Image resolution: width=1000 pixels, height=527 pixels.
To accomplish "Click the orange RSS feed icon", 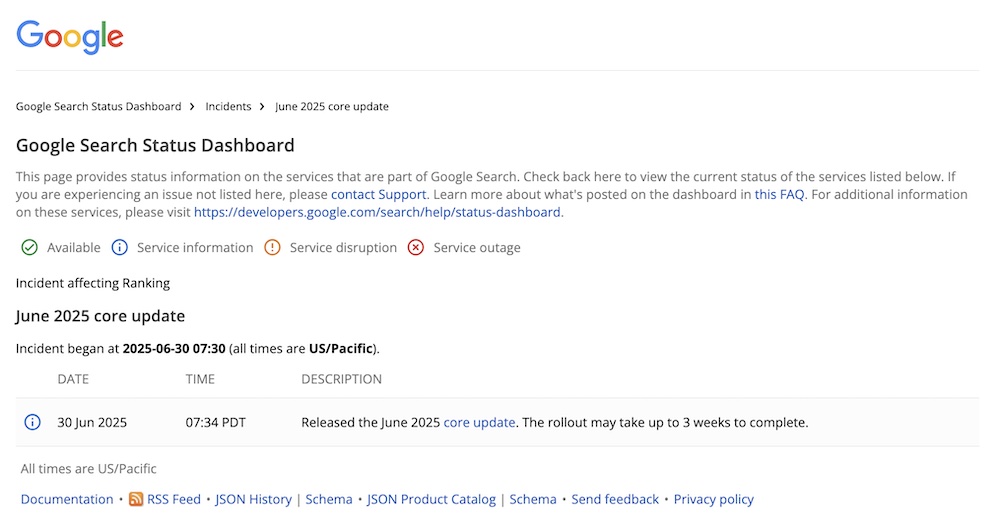I will click(136, 499).
